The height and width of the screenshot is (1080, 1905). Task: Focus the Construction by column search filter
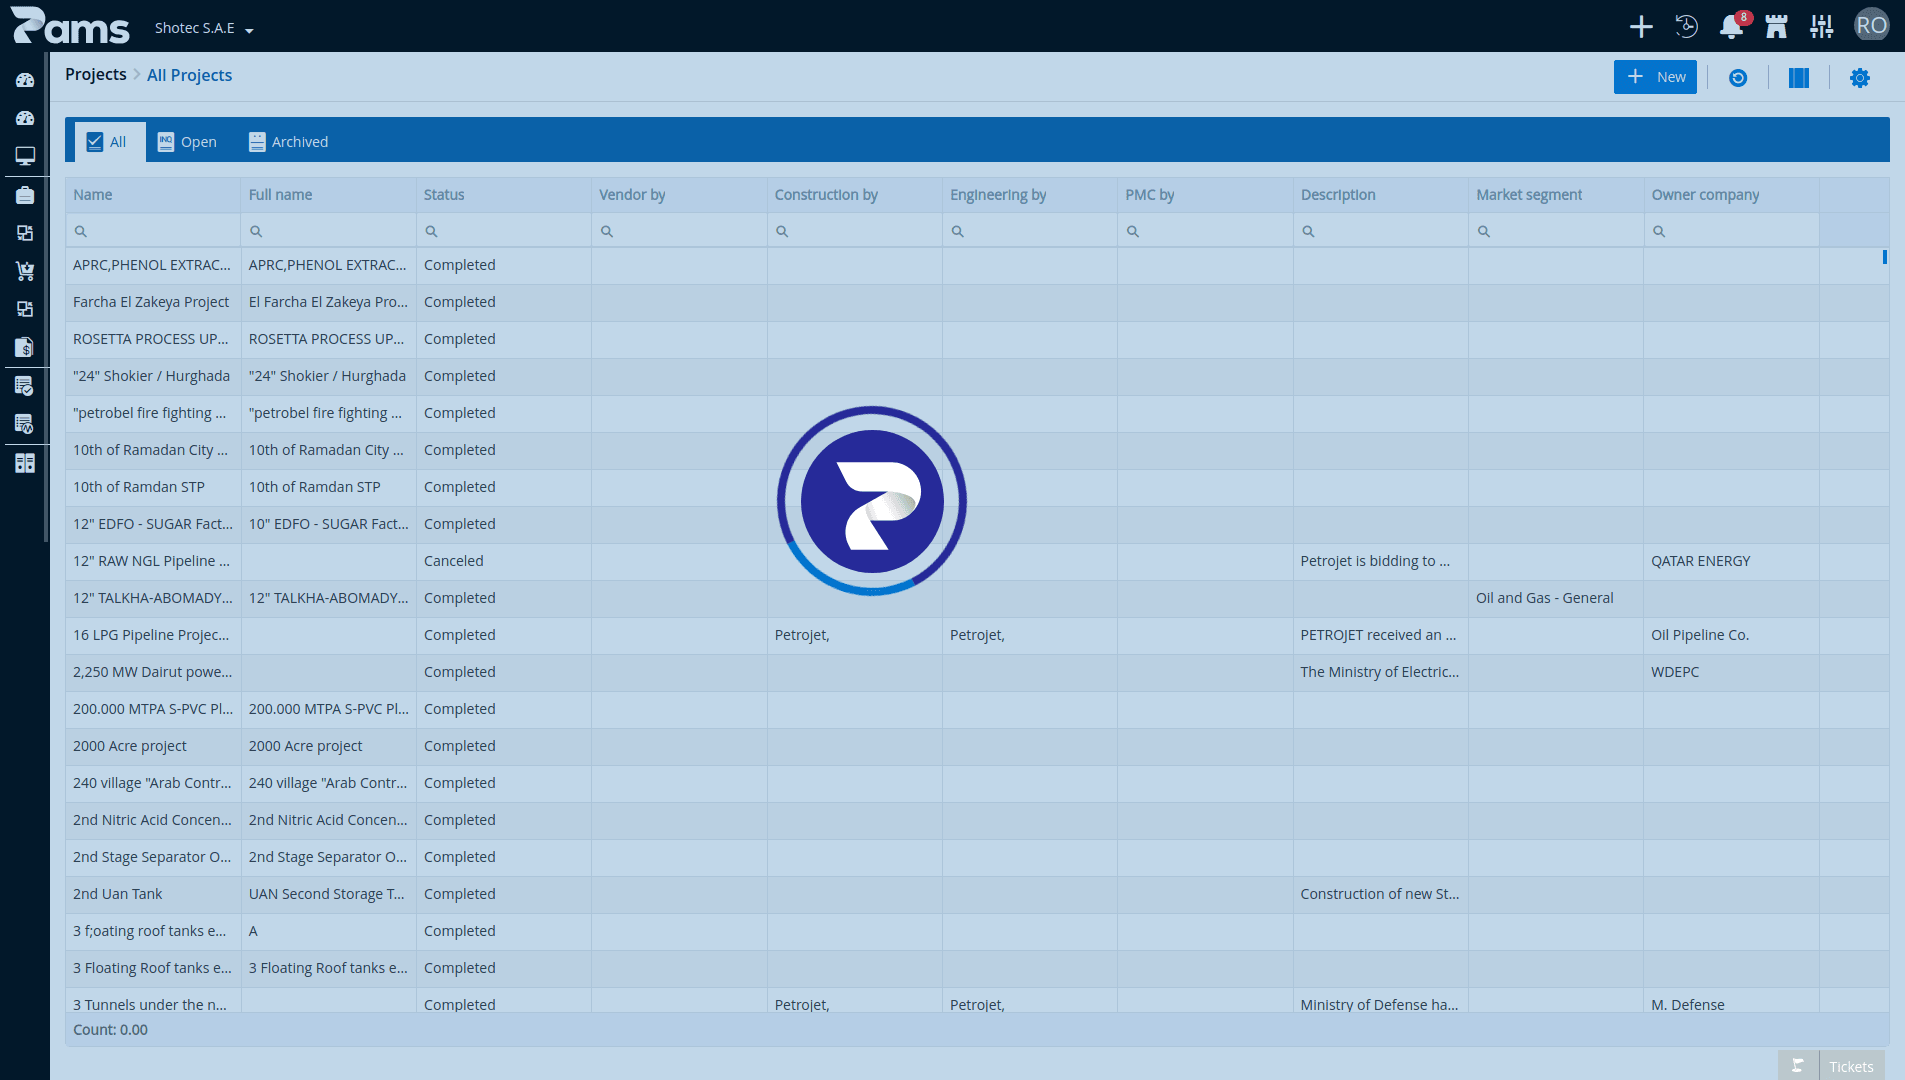point(855,231)
